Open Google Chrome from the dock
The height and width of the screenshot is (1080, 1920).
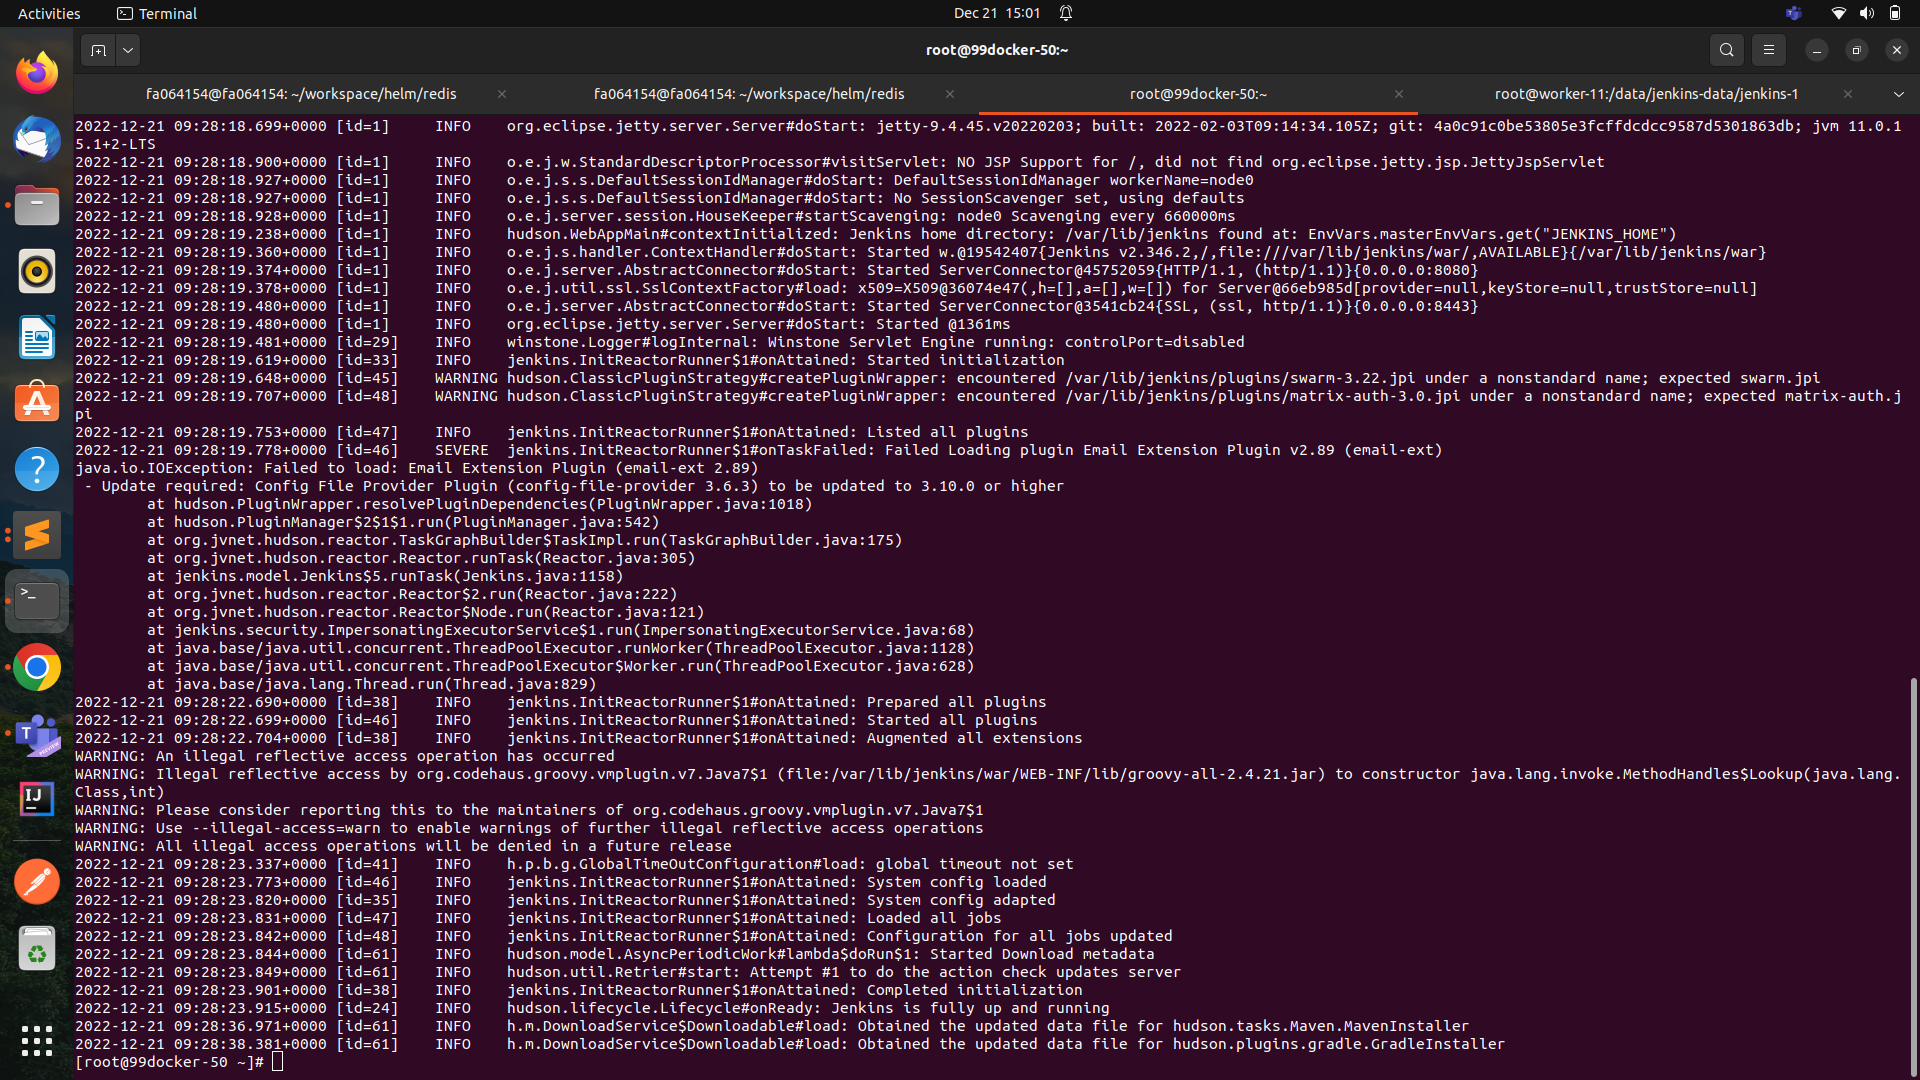coord(36,666)
